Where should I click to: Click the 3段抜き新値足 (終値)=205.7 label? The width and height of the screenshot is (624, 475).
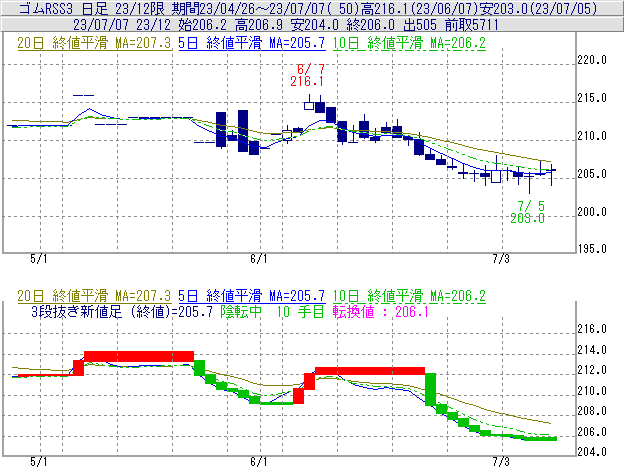pos(122,311)
